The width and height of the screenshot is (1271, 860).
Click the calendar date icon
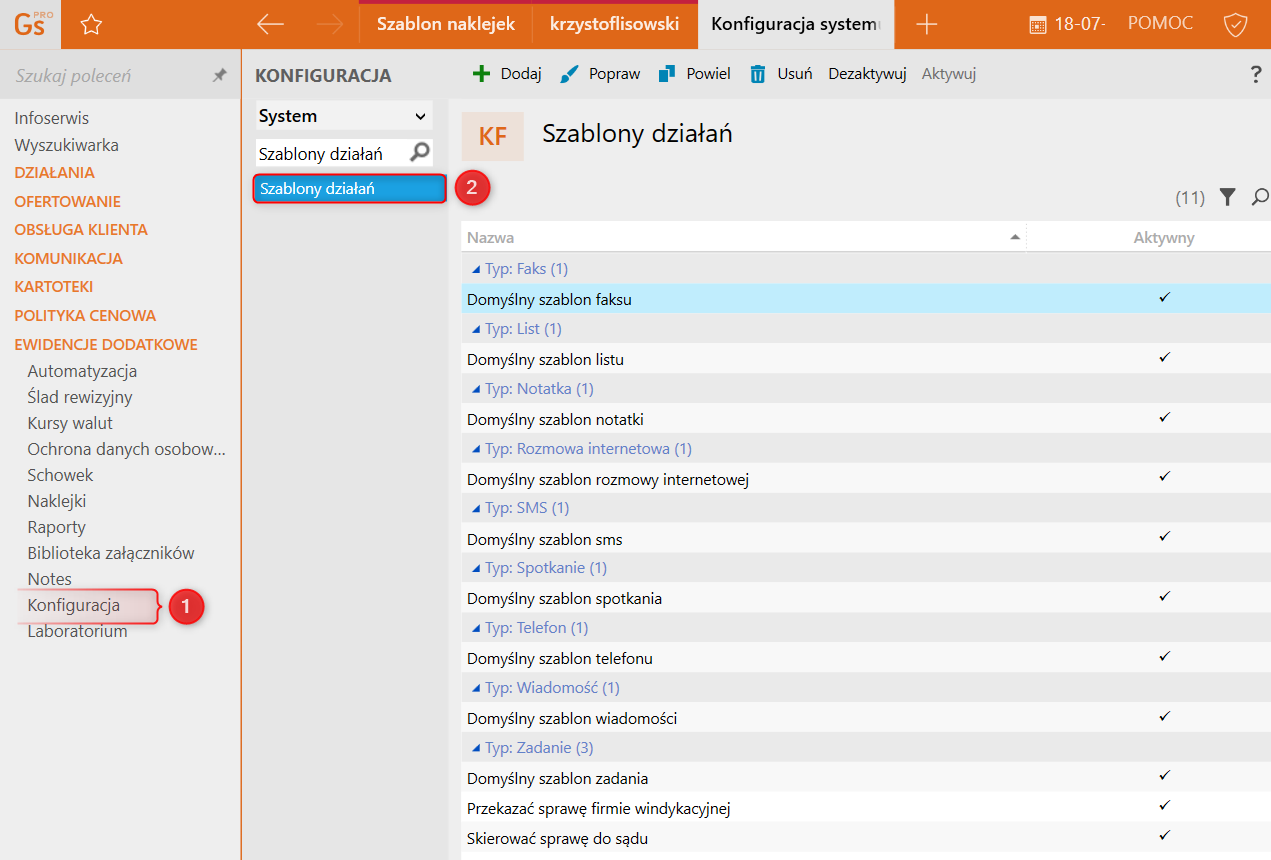pos(1038,25)
